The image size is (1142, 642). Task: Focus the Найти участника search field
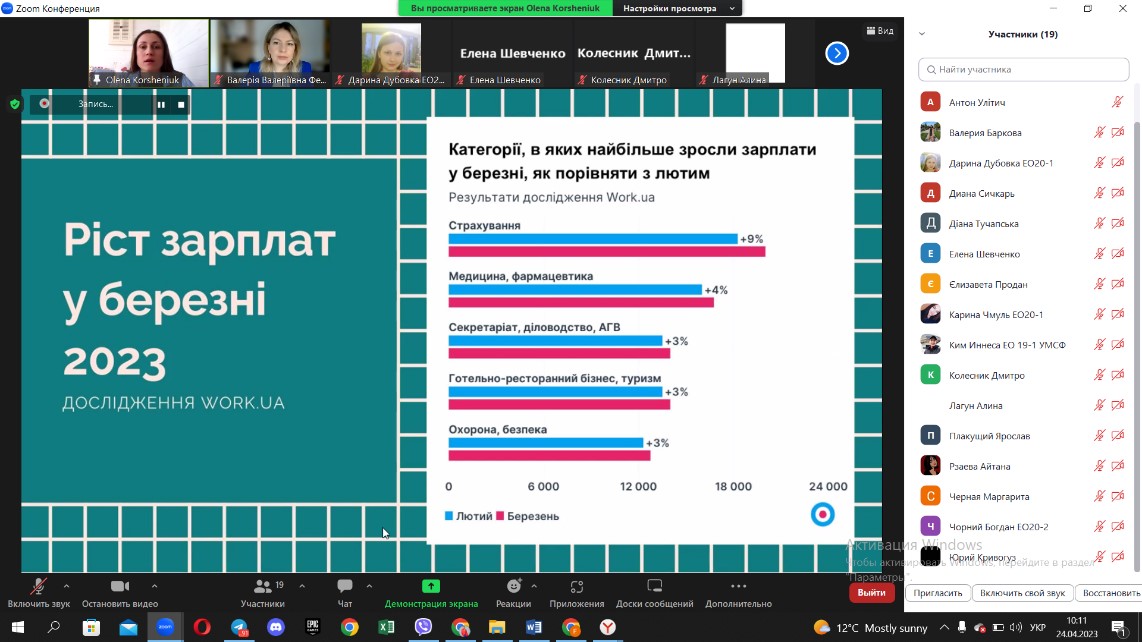click(1023, 69)
